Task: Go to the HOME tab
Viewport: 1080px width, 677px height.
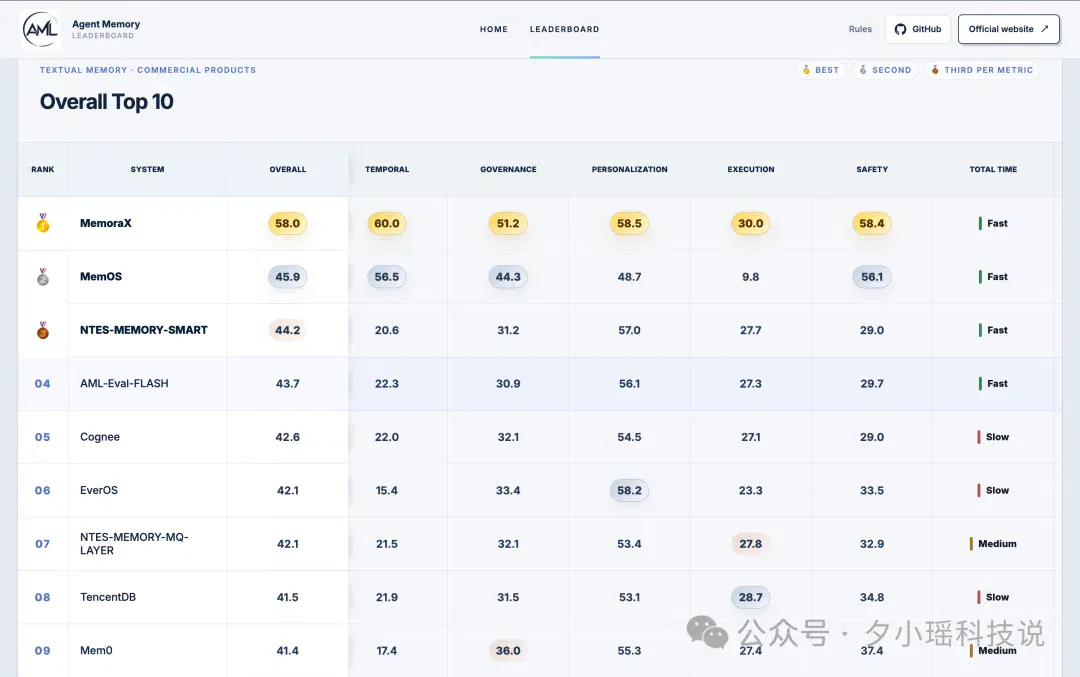Action: [x=494, y=29]
